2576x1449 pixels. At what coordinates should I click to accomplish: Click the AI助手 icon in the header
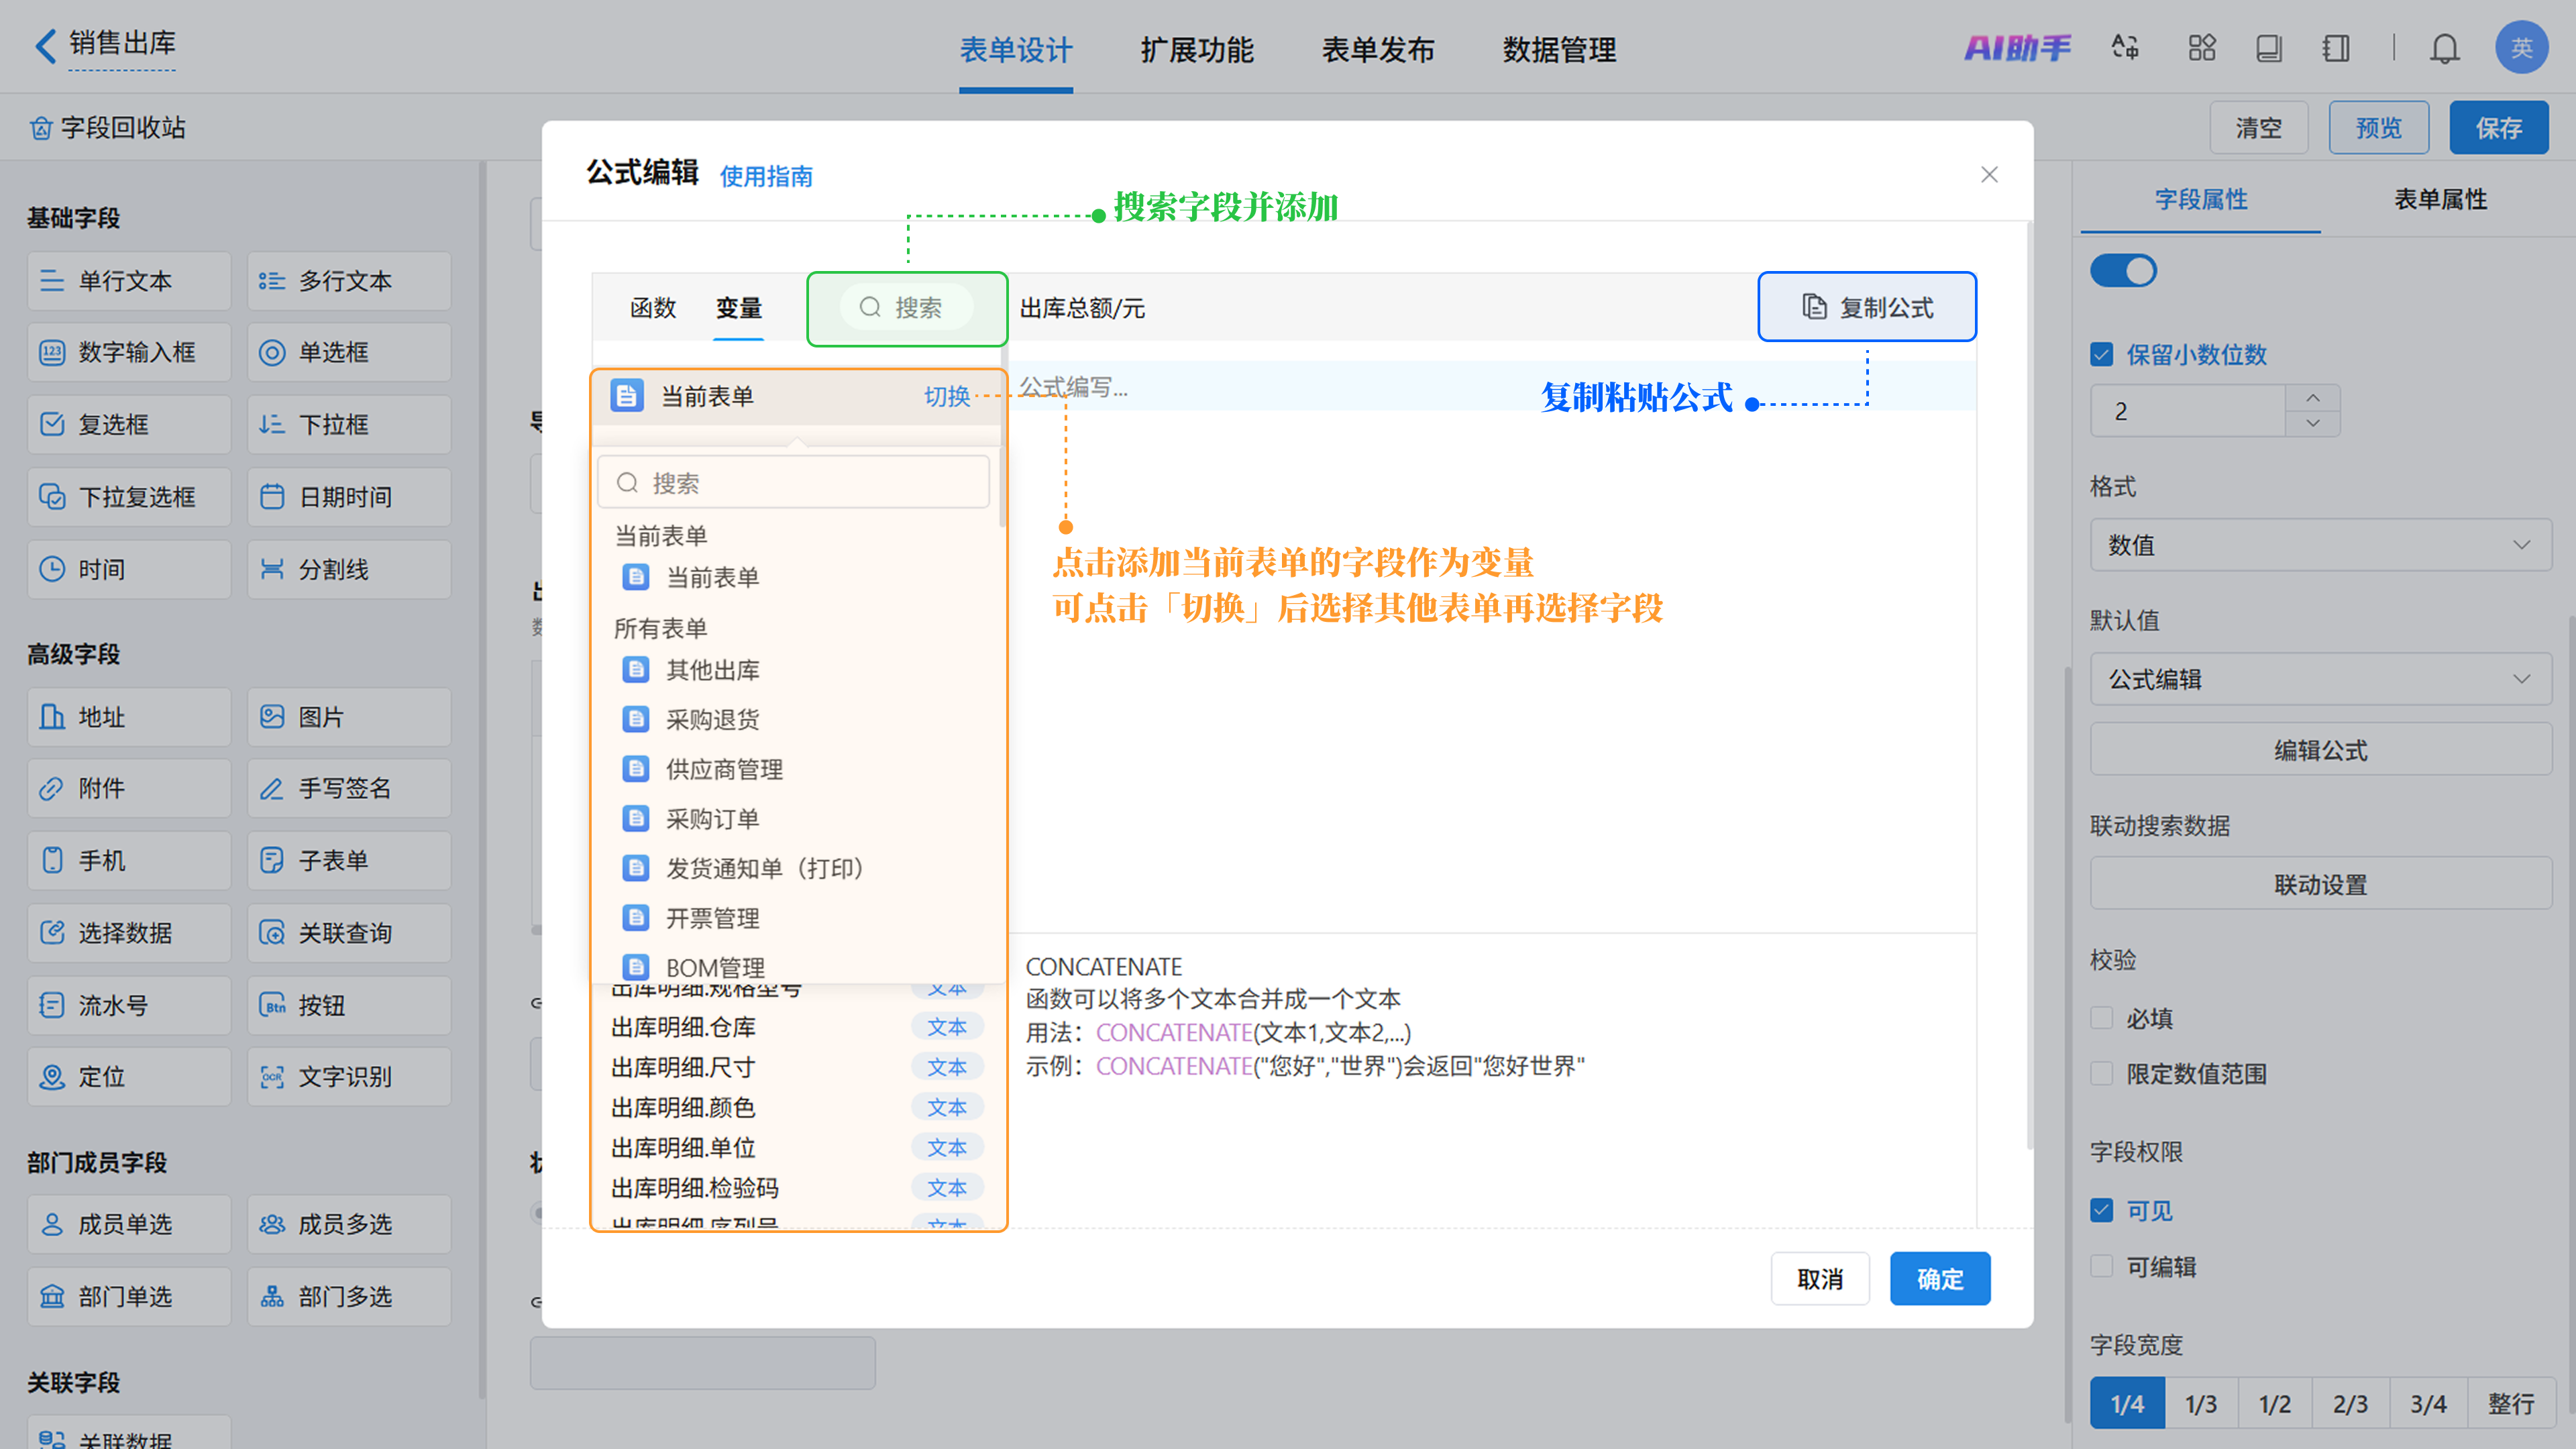pyautogui.click(x=2017, y=48)
